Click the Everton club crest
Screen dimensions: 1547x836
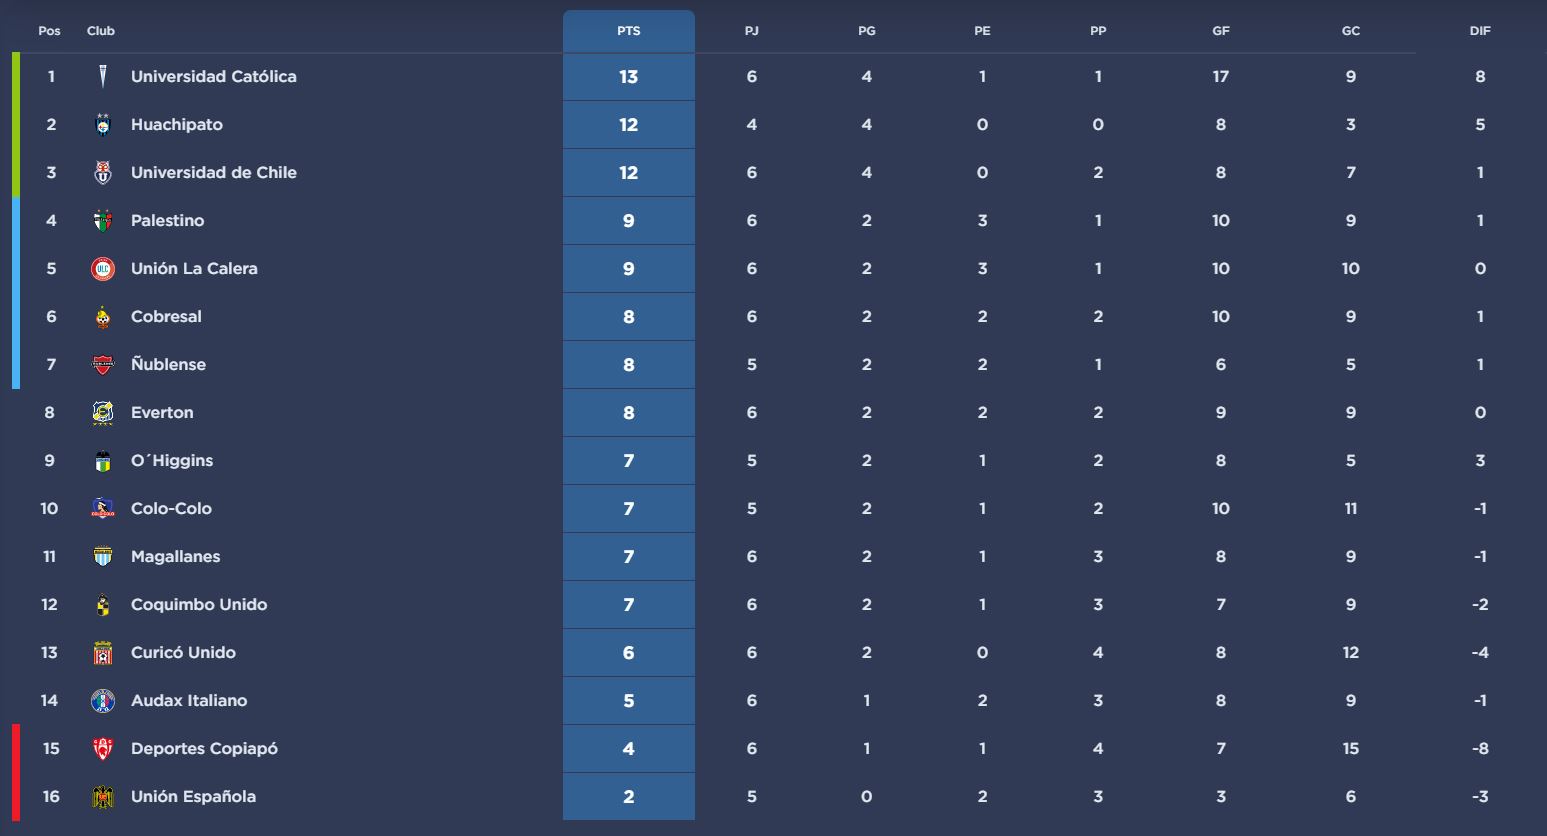[103, 413]
